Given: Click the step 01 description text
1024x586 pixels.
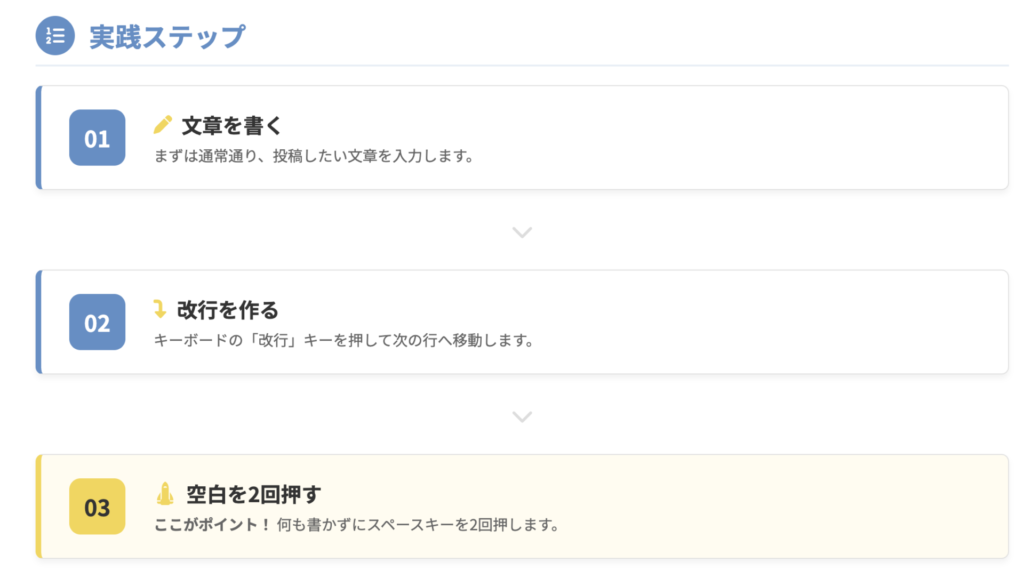Looking at the screenshot, I should click(314, 156).
